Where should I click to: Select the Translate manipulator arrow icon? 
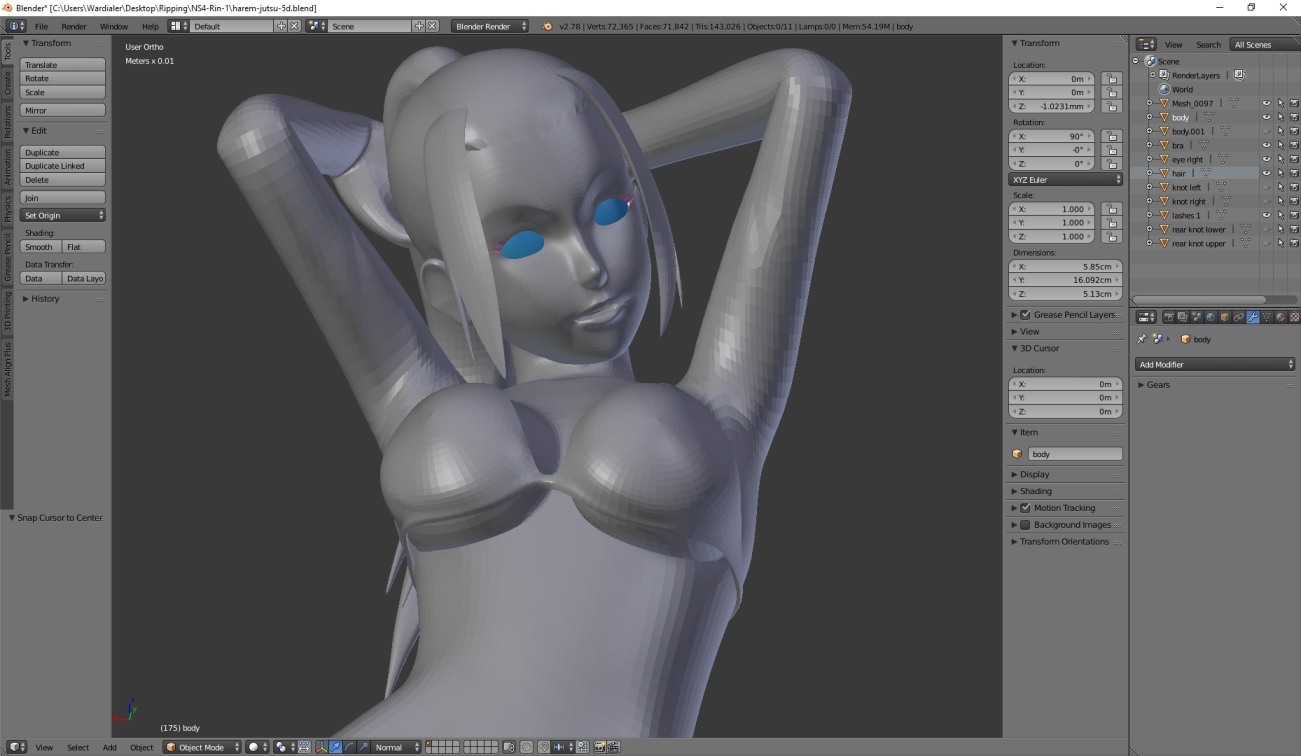(336, 747)
